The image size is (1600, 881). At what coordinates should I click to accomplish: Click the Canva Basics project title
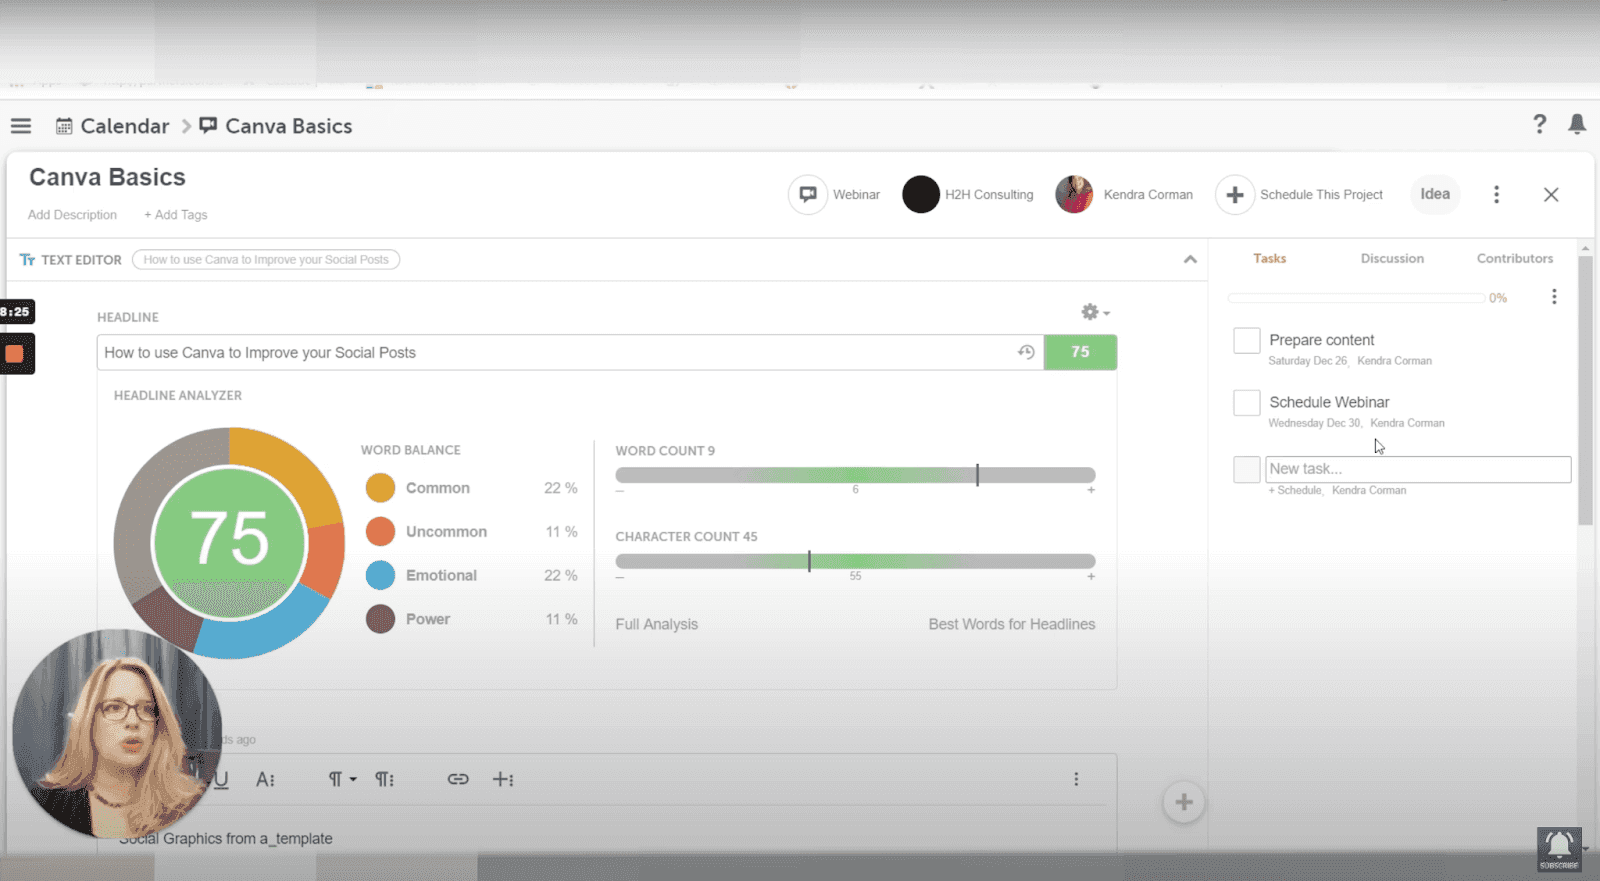(x=107, y=177)
